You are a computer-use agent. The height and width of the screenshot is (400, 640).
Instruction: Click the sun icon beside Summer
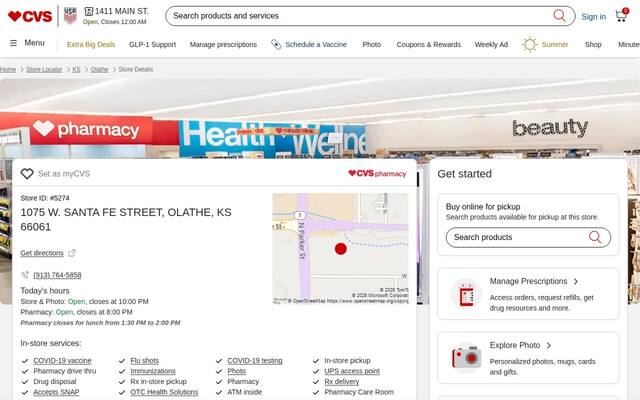[x=530, y=44]
